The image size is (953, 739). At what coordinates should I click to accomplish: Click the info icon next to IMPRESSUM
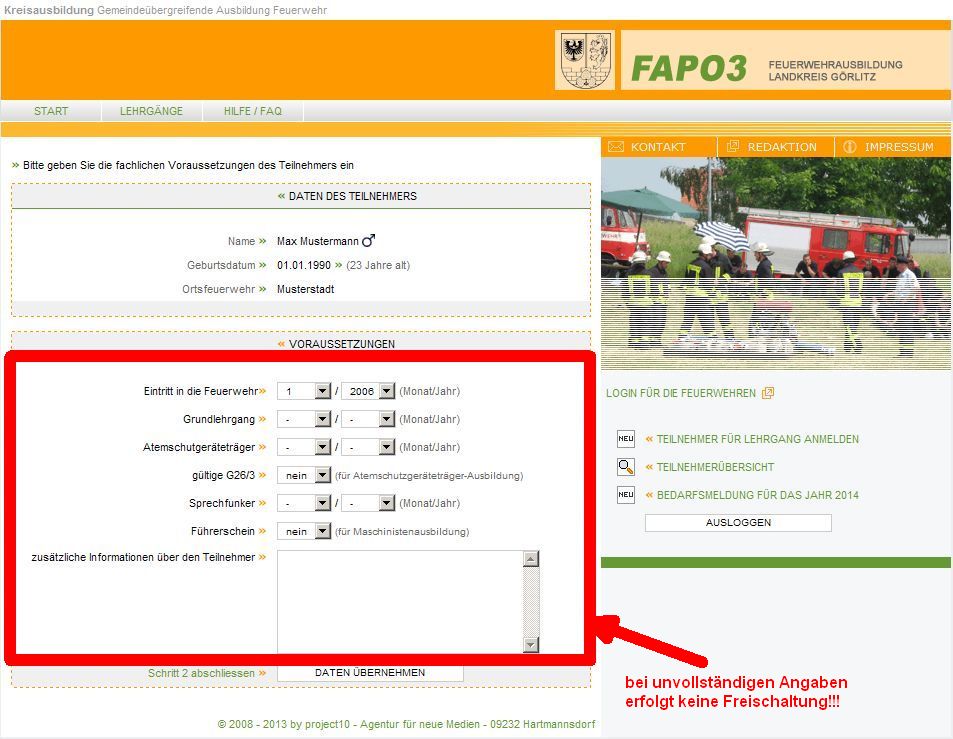[x=850, y=146]
